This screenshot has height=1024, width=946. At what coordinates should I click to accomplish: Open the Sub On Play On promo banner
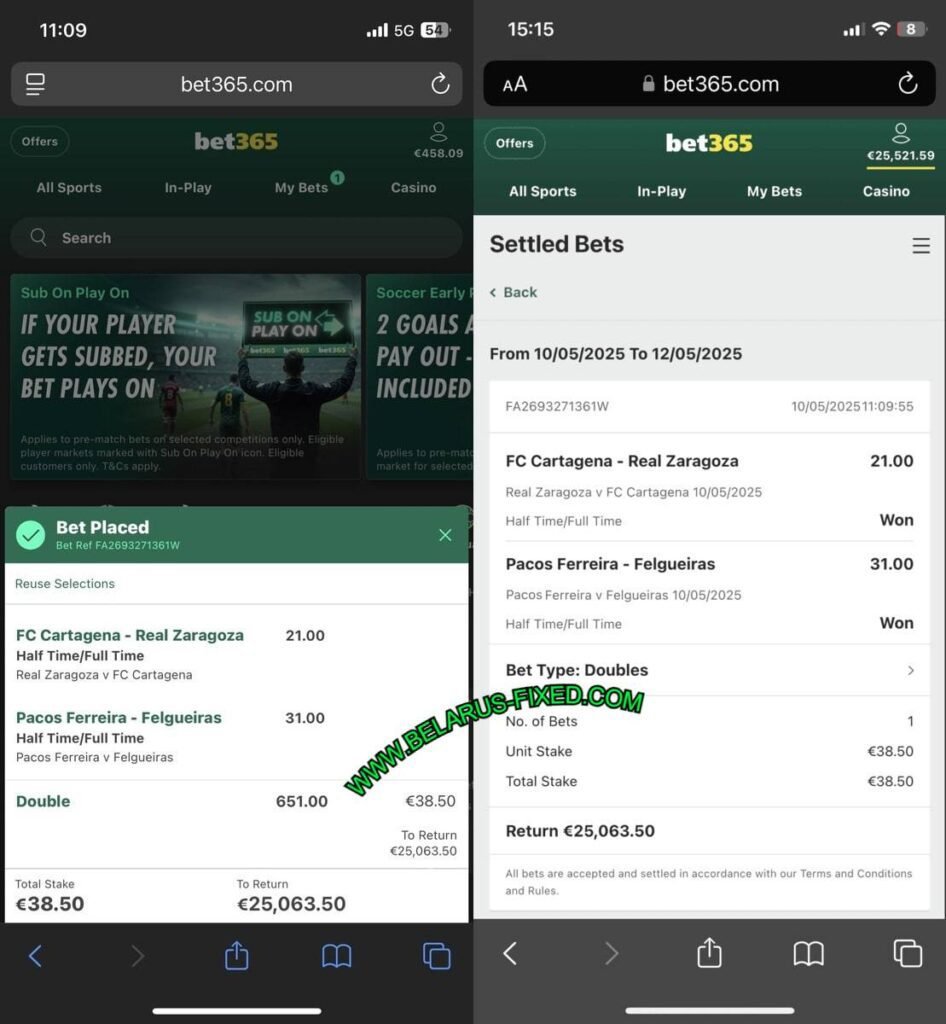click(185, 377)
